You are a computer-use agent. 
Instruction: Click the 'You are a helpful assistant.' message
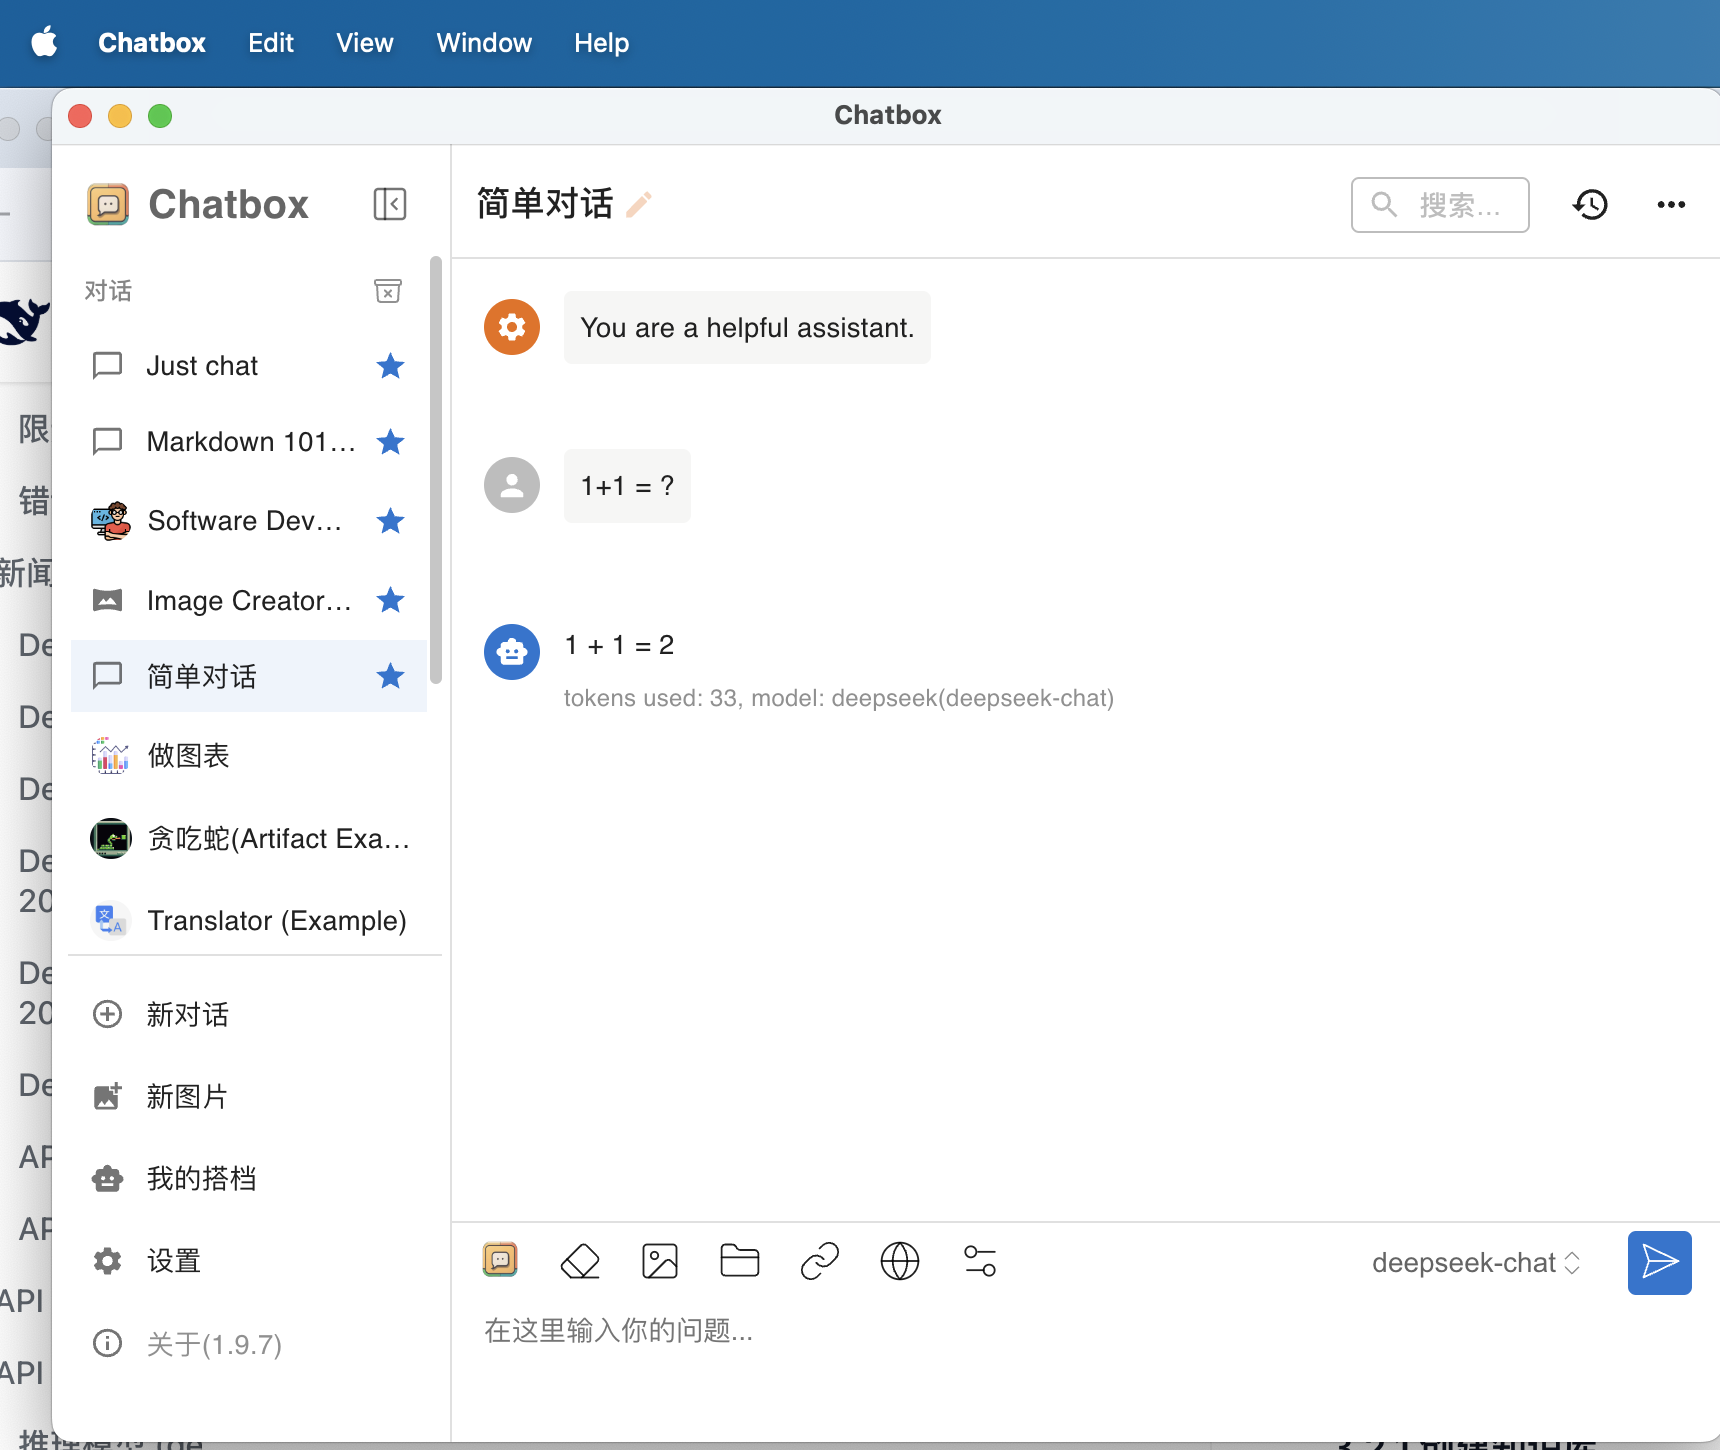point(747,327)
